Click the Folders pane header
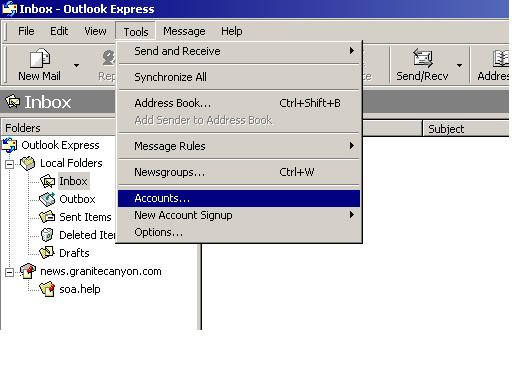The height and width of the screenshot is (384, 512). [58, 128]
